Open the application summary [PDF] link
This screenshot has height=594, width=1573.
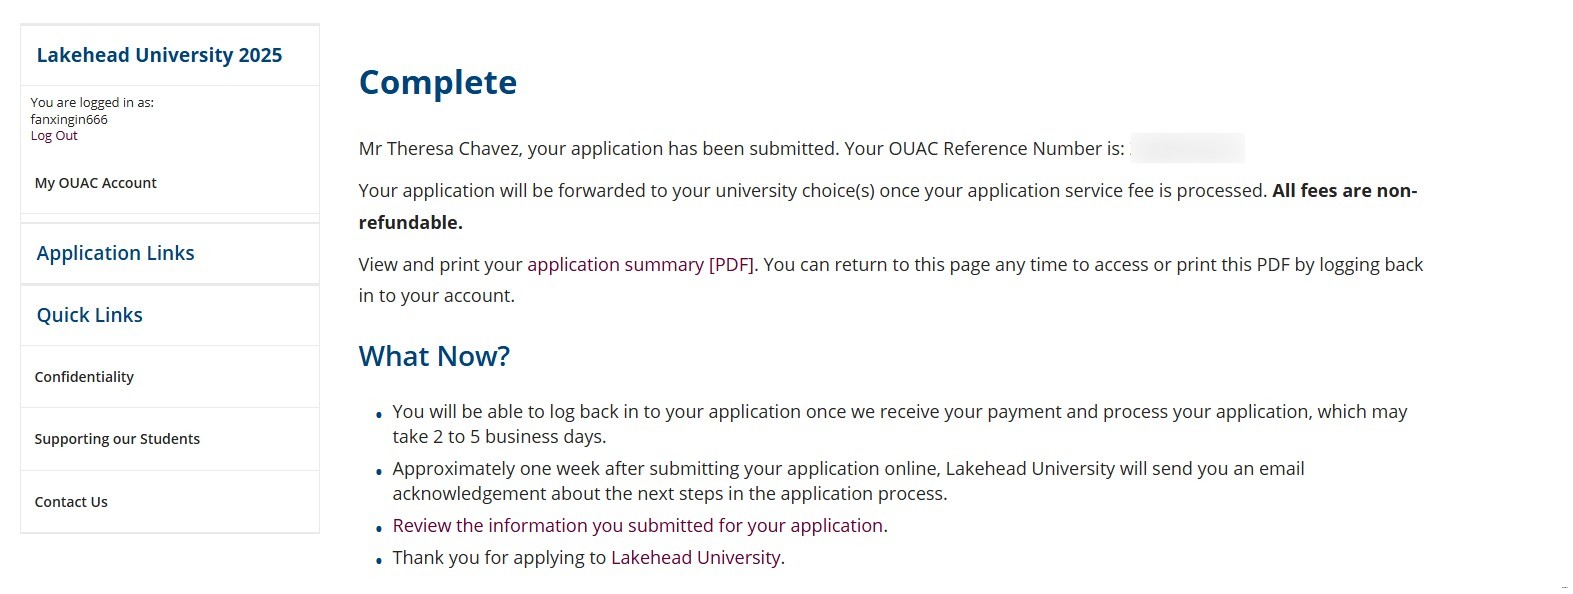coord(641,265)
